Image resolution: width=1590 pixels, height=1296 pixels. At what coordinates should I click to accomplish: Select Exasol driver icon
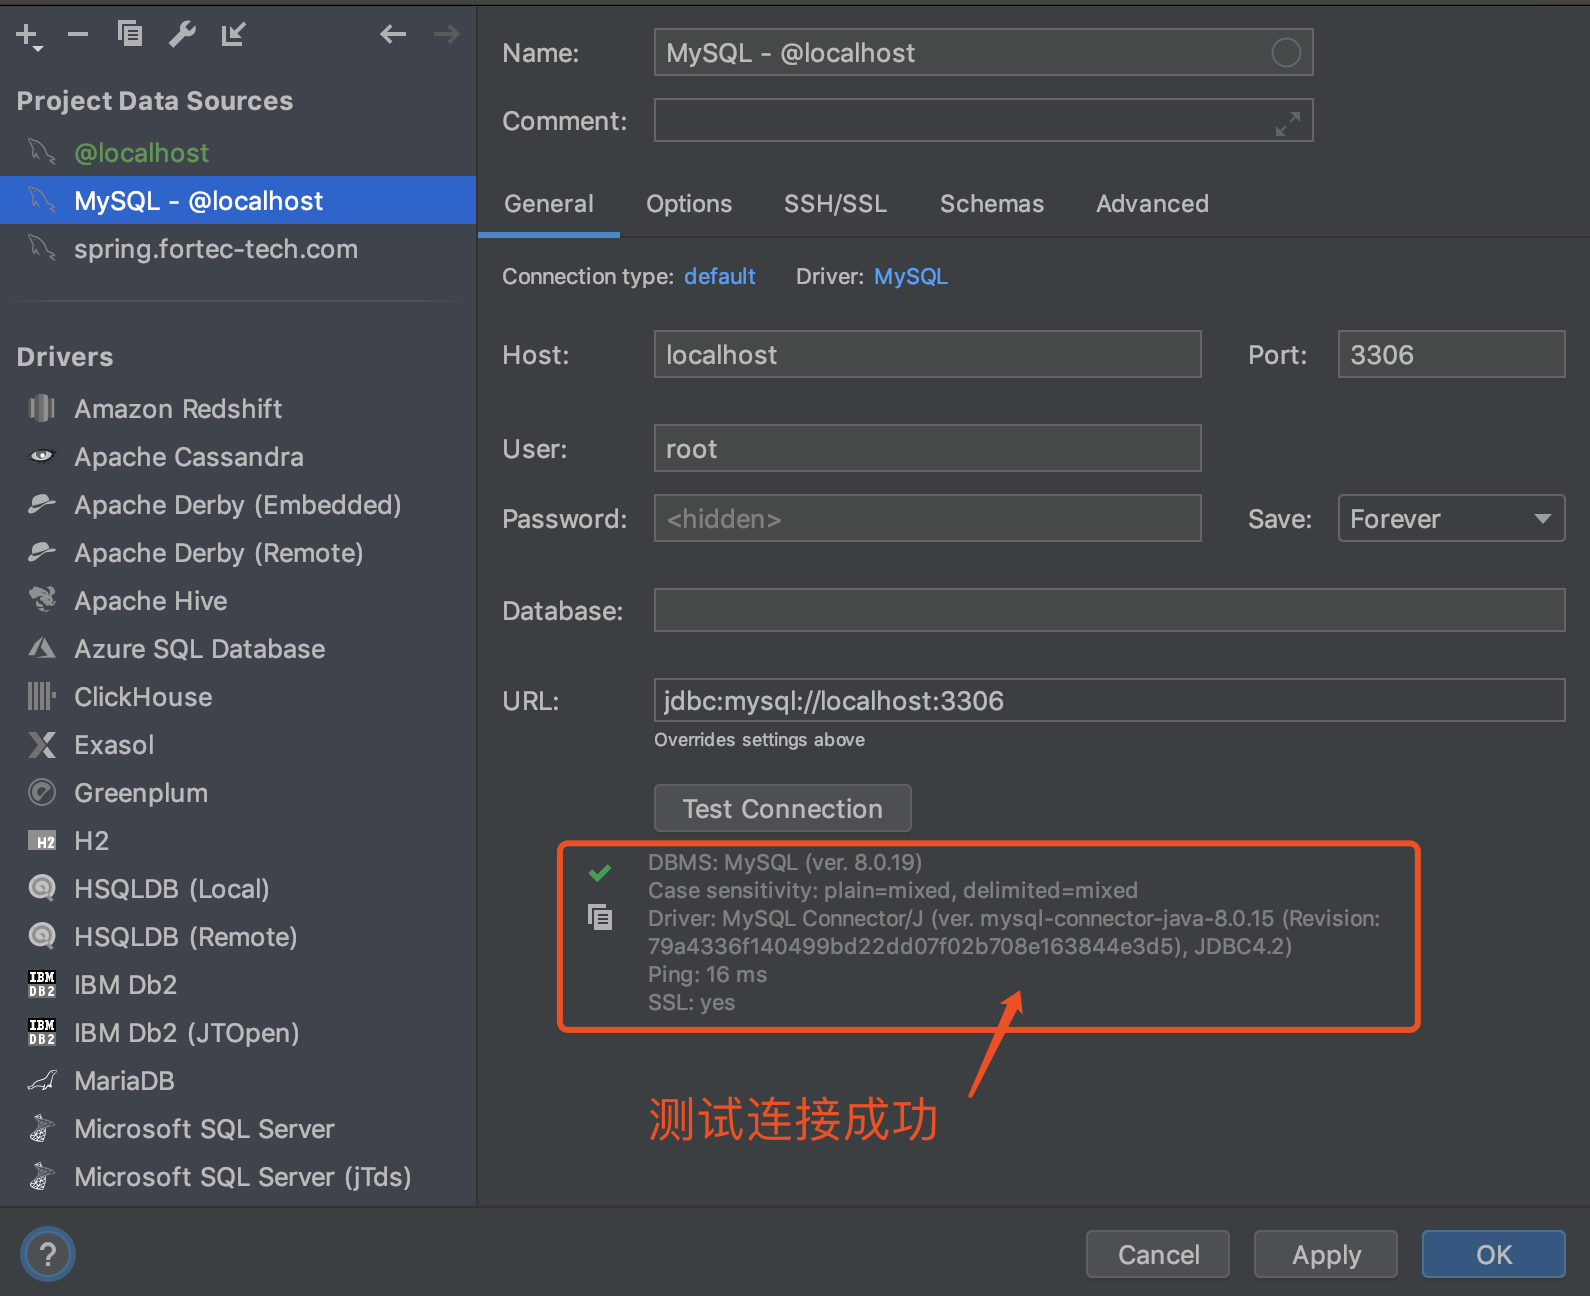[x=42, y=744]
